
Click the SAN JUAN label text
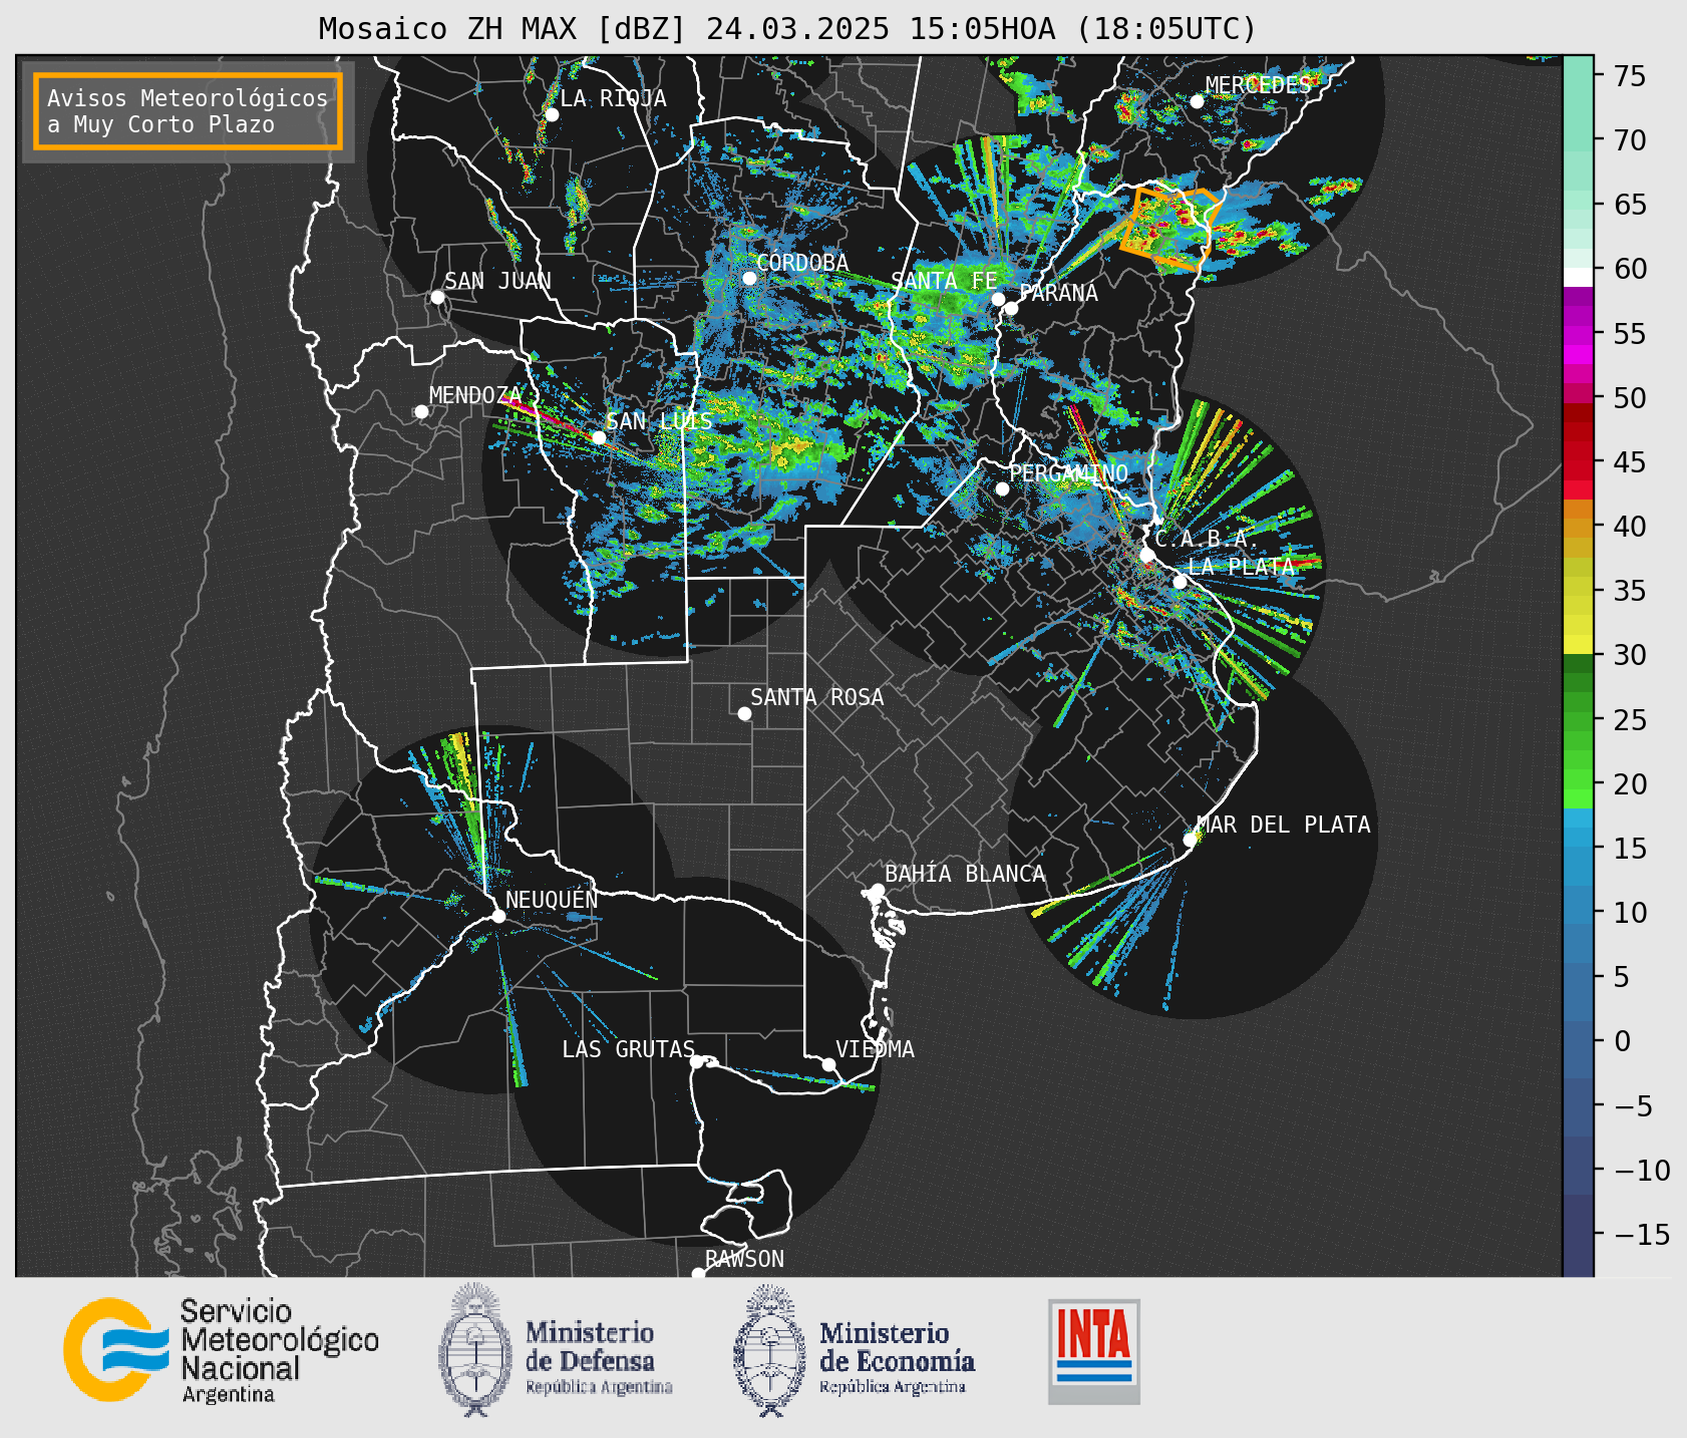tap(498, 281)
